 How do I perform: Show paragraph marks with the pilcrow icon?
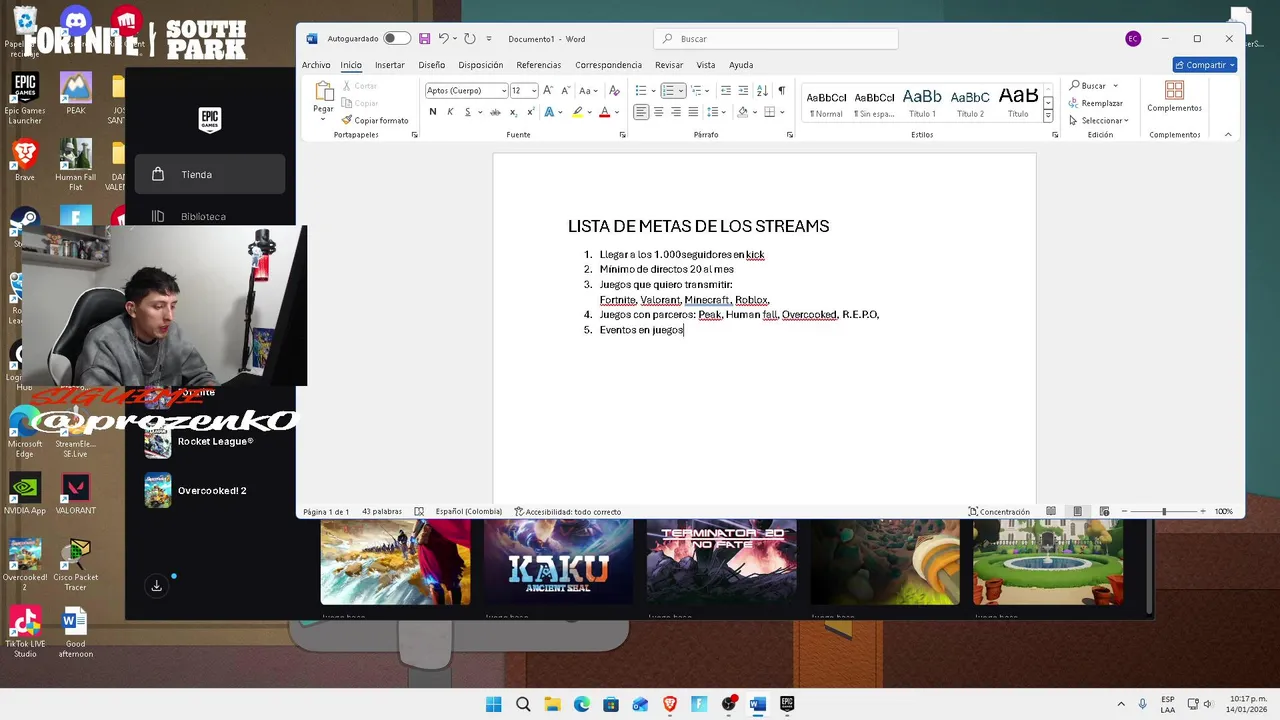click(781, 90)
